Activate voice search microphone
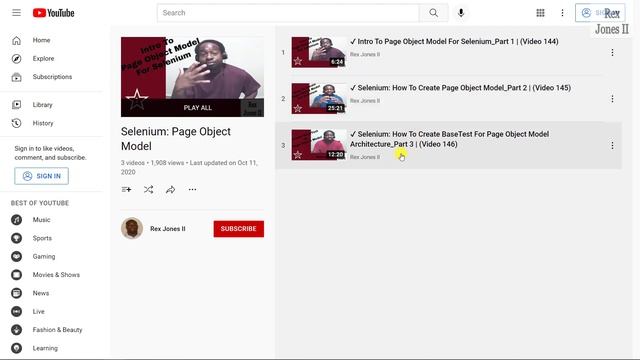This screenshot has width=640, height=360. (x=461, y=13)
